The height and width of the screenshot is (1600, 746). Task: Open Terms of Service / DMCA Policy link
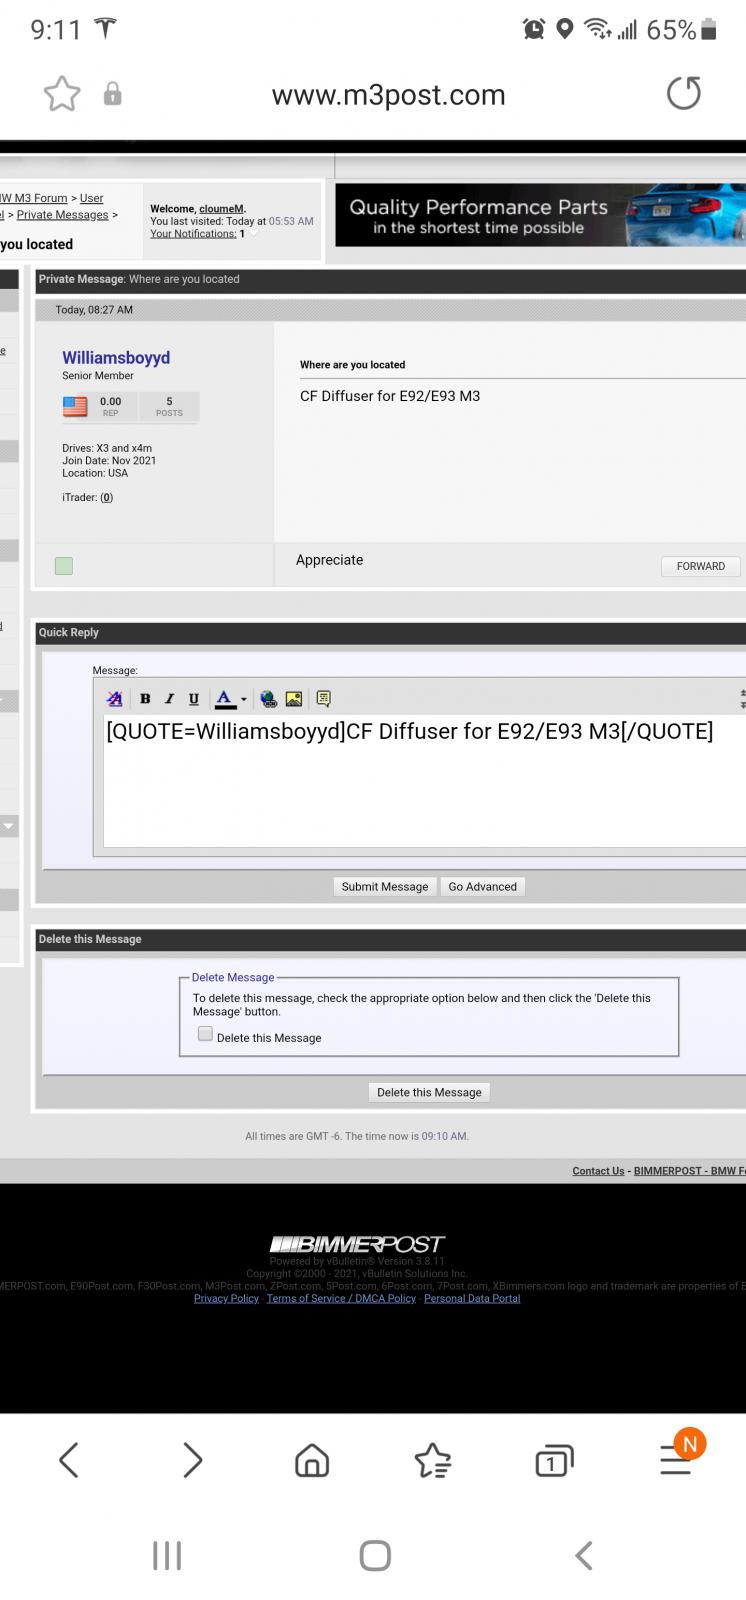pyautogui.click(x=341, y=1298)
